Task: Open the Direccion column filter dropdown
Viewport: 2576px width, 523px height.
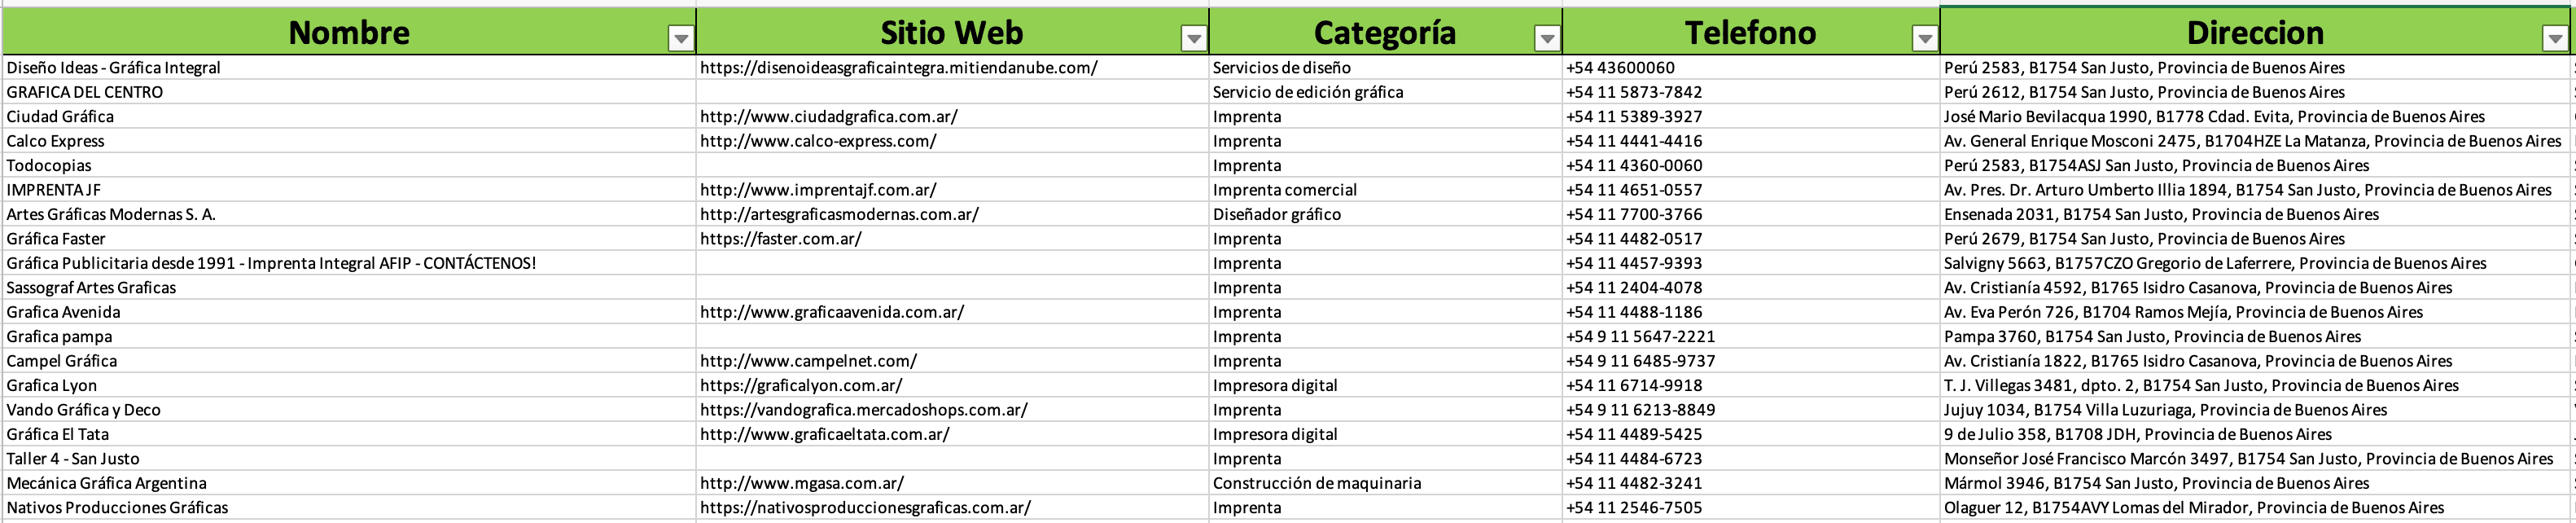Action: point(2554,39)
